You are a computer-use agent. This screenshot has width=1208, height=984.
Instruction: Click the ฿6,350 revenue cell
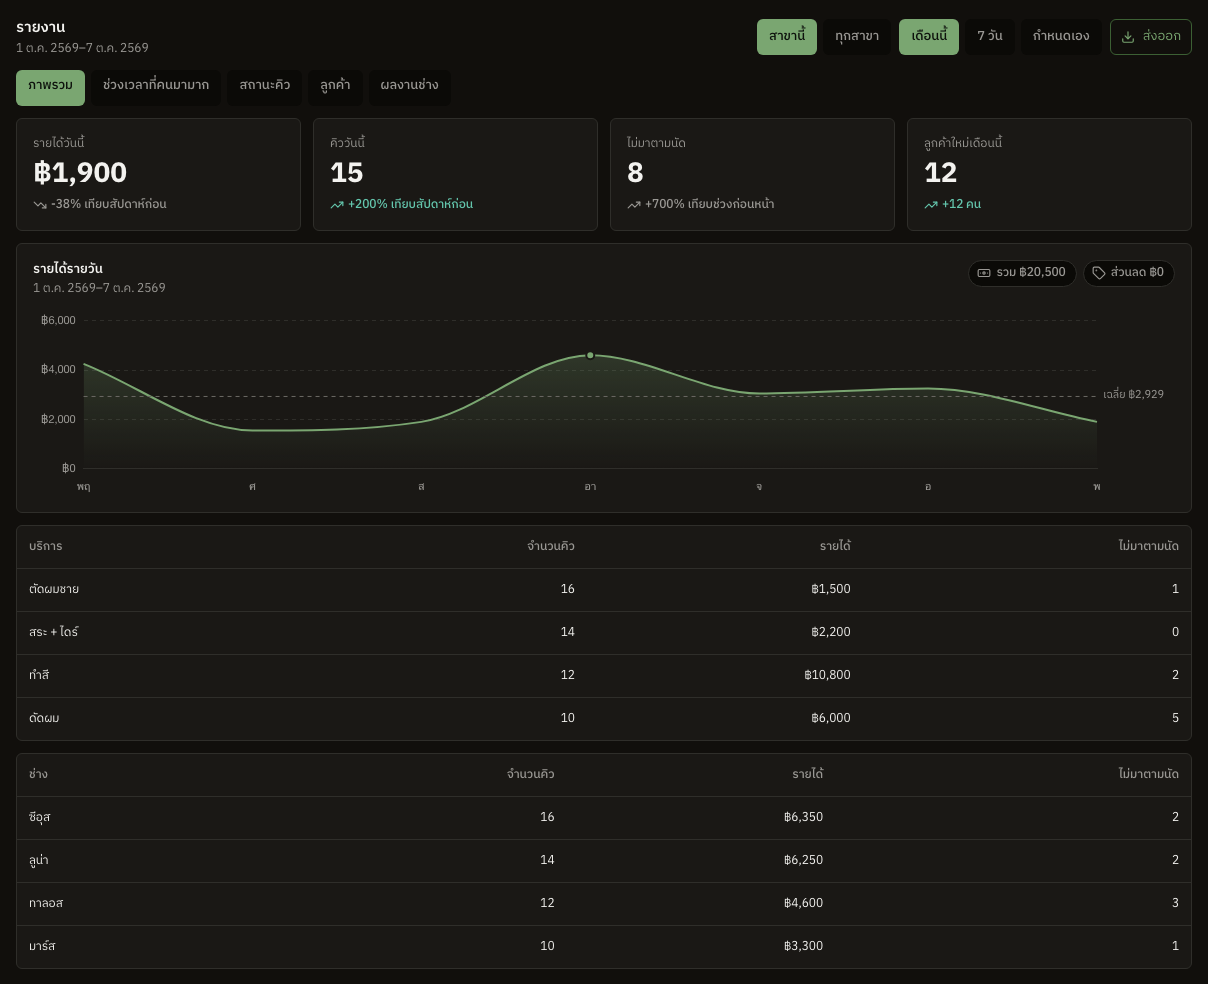tap(803, 817)
